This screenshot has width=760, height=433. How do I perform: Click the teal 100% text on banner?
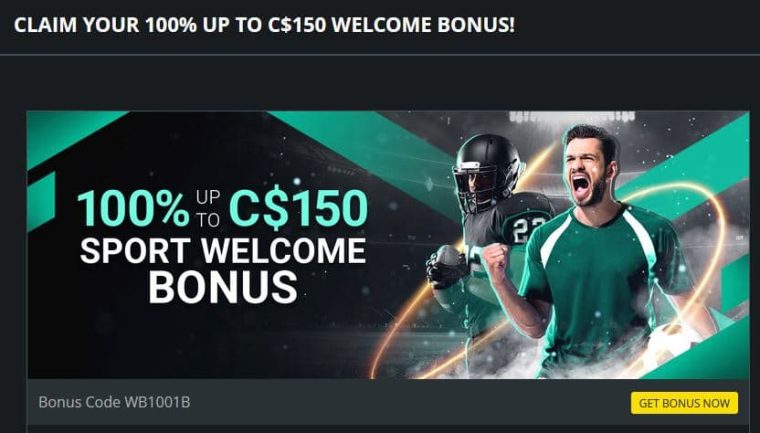pyautogui.click(x=133, y=209)
